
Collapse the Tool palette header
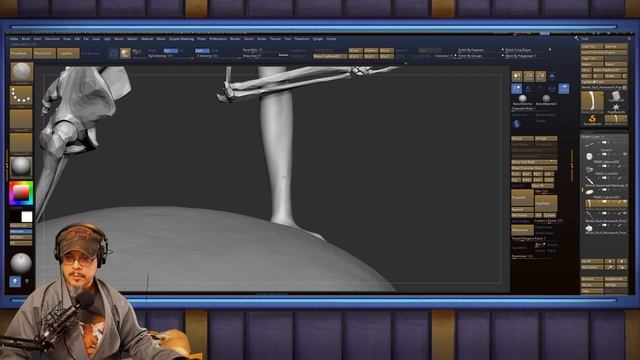(584, 39)
